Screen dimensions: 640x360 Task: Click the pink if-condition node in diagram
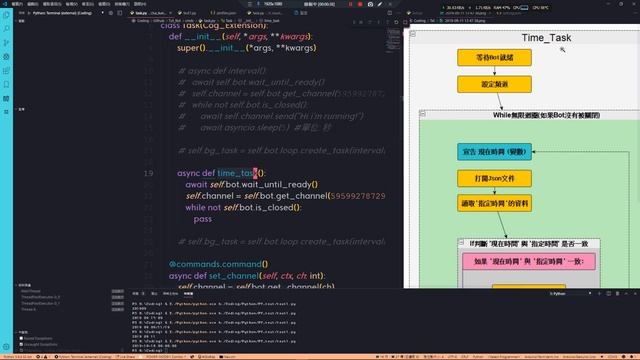pyautogui.click(x=529, y=261)
